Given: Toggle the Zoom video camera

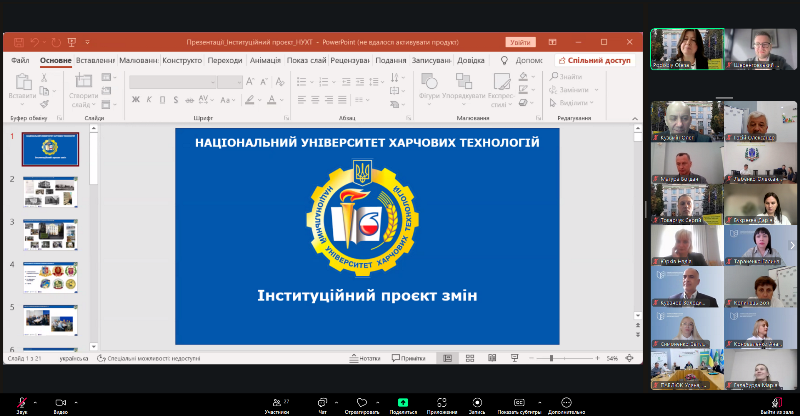Looking at the screenshot, I should [60, 401].
